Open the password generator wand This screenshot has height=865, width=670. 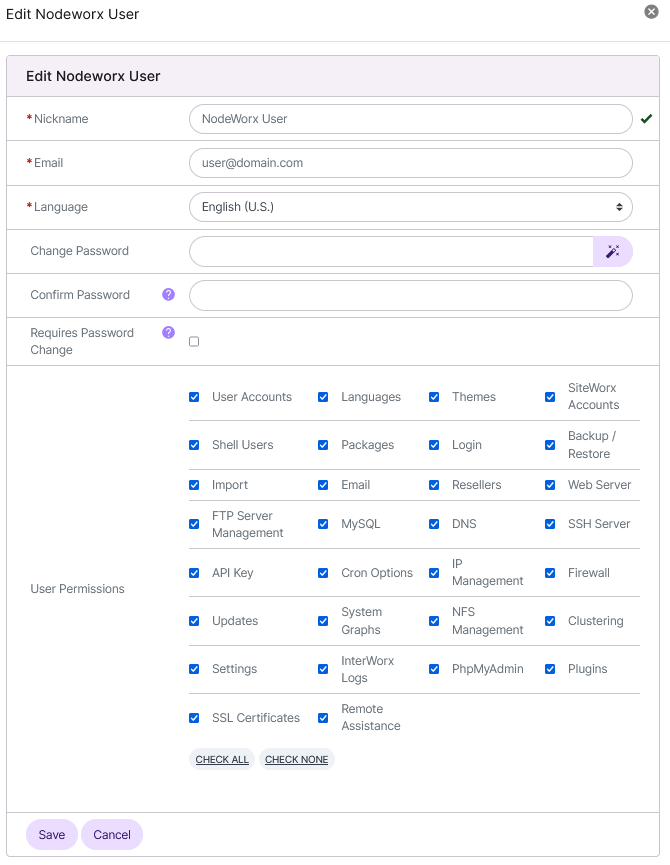[x=612, y=251]
